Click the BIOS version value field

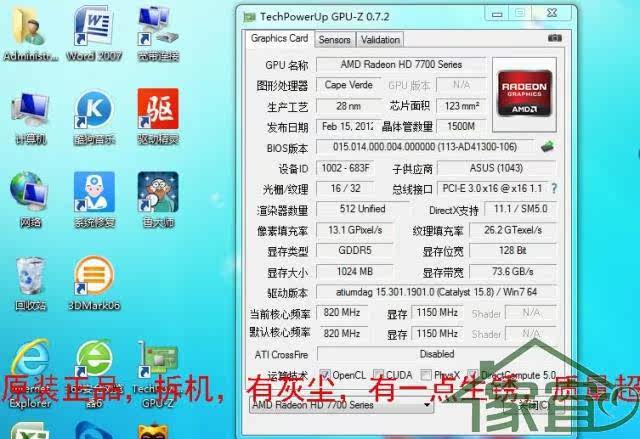click(425, 147)
